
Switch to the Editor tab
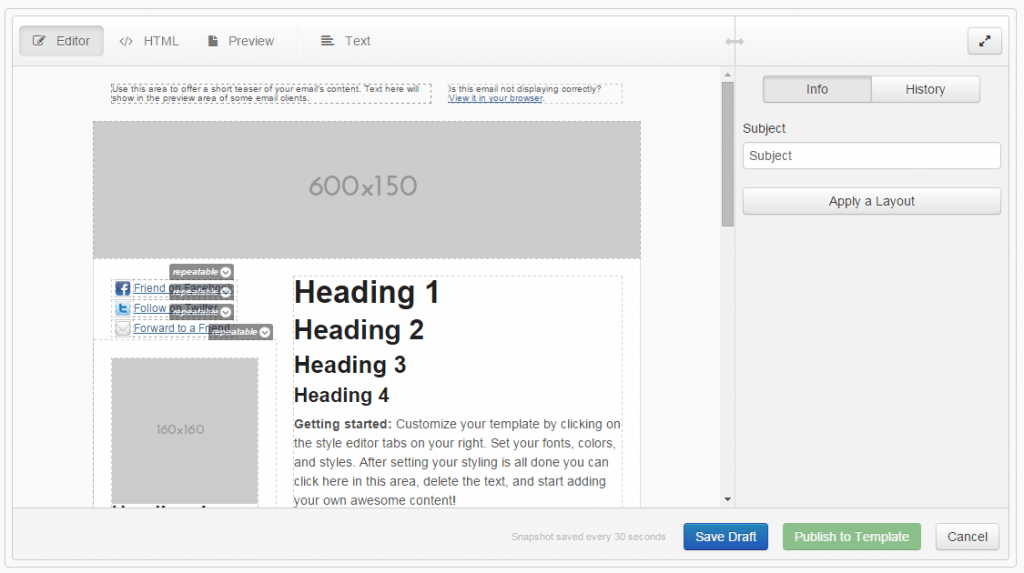click(61, 41)
